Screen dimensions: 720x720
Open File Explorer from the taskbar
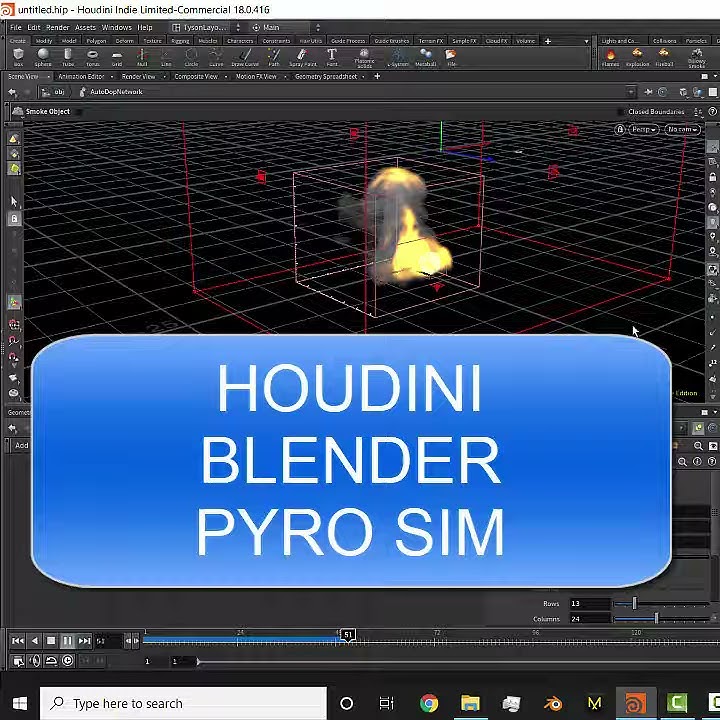pyautogui.click(x=470, y=703)
